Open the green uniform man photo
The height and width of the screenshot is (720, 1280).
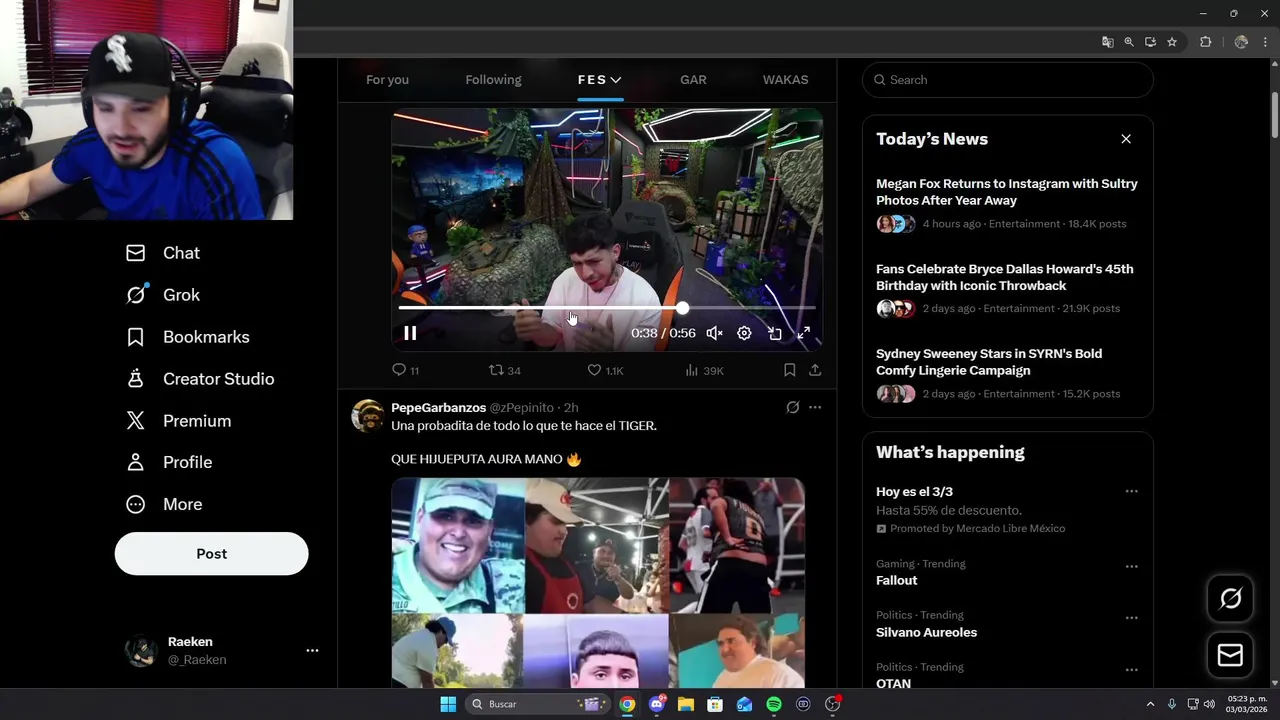pyautogui.click(x=457, y=545)
